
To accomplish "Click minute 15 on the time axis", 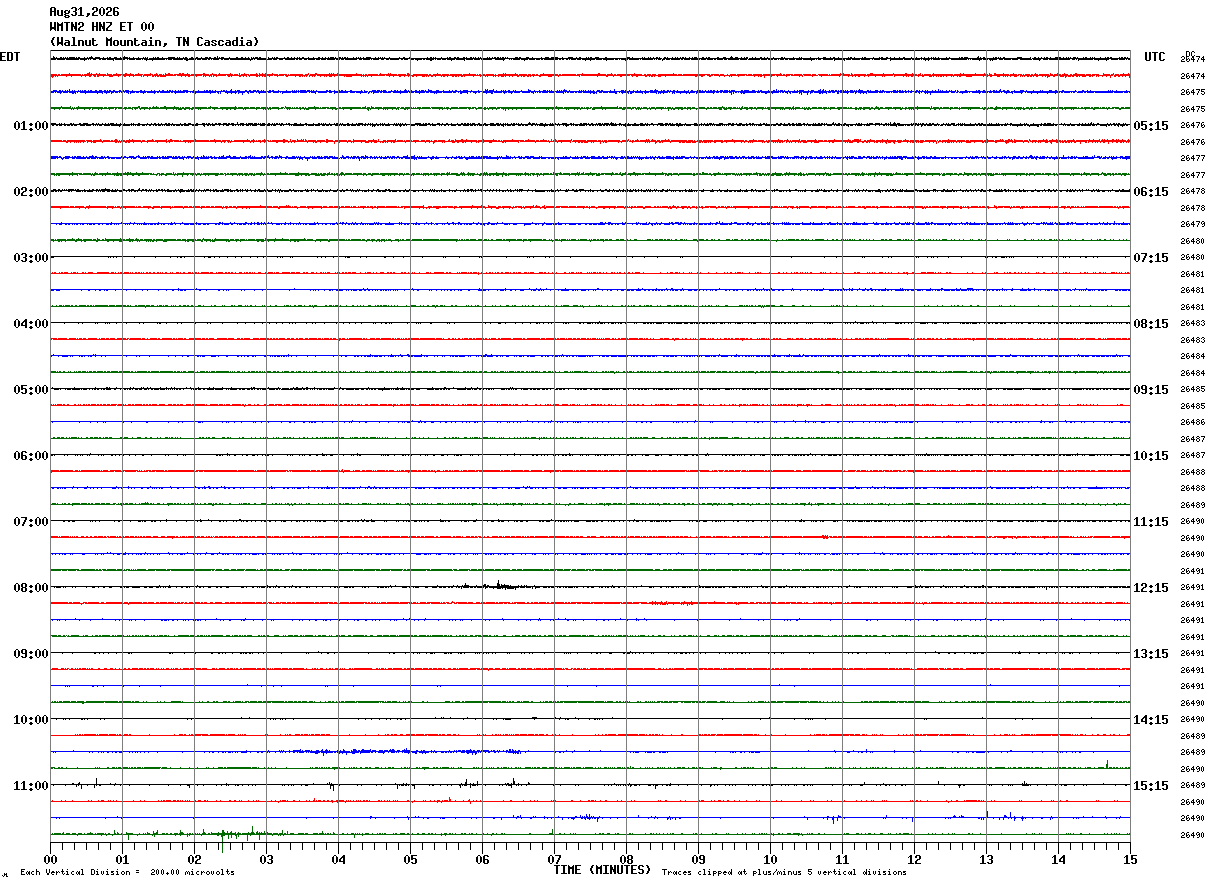I will coord(1130,859).
